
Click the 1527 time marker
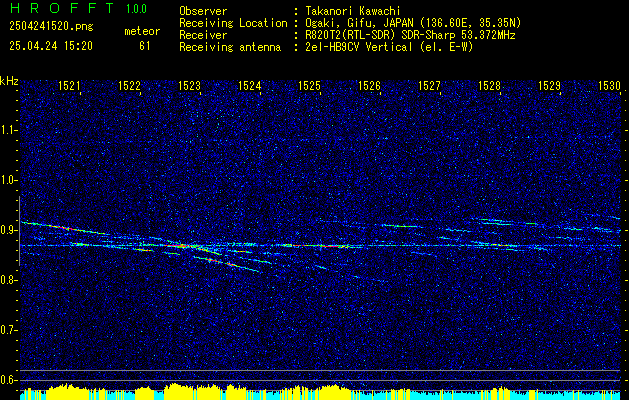pos(429,86)
